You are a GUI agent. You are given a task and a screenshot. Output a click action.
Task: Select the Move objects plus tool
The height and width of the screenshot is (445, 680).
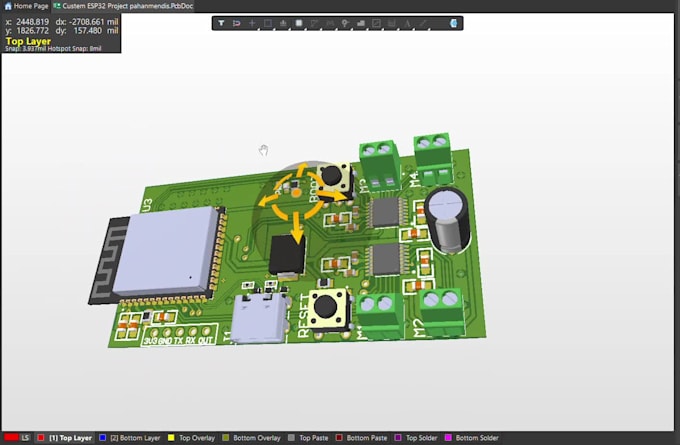tap(252, 23)
